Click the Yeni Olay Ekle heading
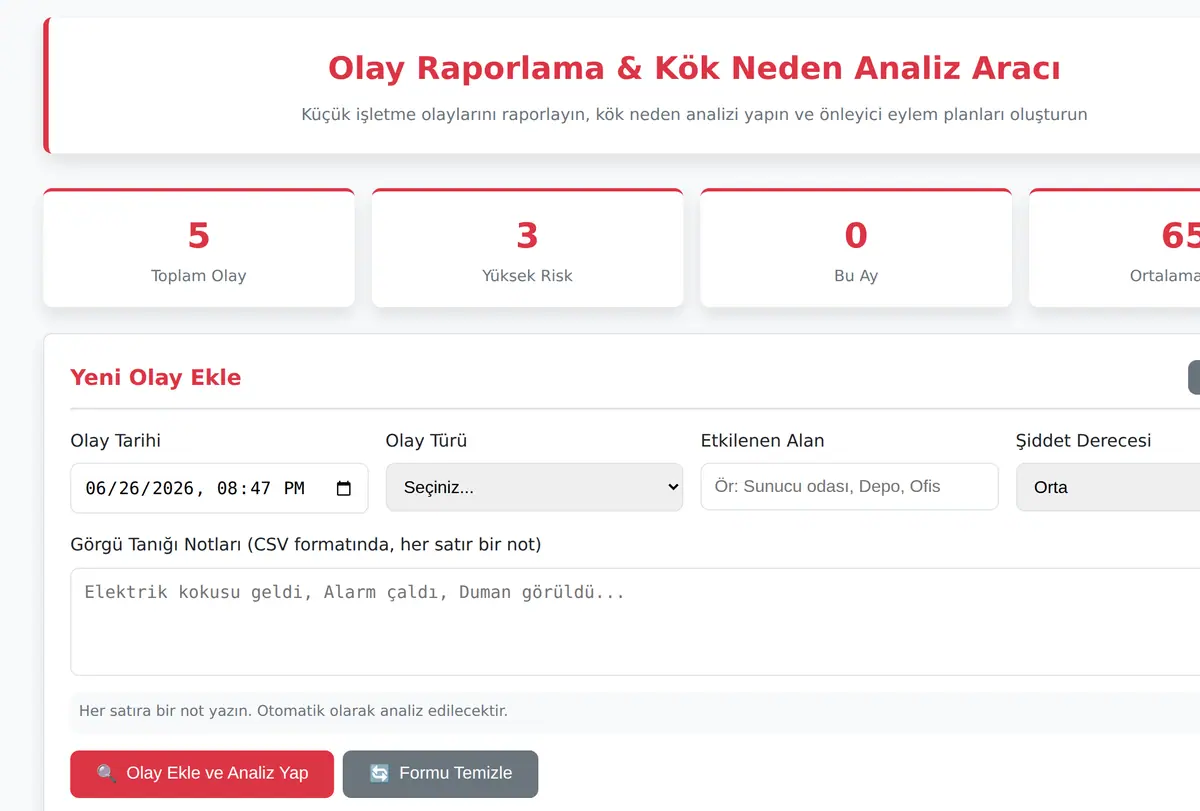The width and height of the screenshot is (1200, 811). pos(156,377)
